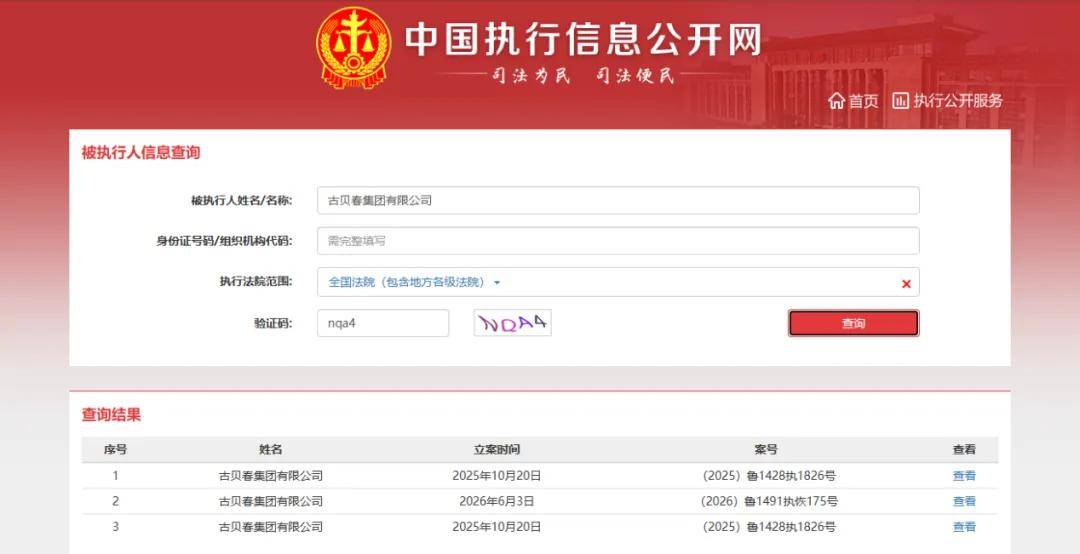1080x554 pixels.
Task: Click the 案号 column header
Action: coord(766,449)
